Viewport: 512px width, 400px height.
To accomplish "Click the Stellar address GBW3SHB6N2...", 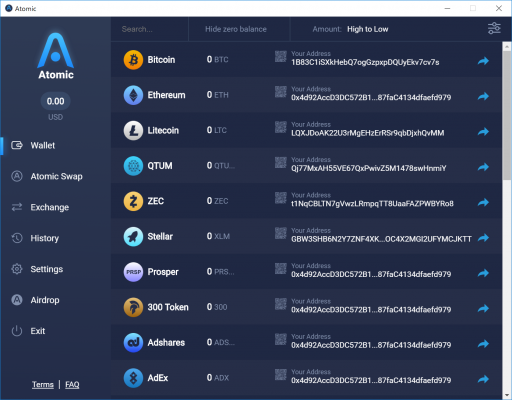I will click(x=381, y=239).
